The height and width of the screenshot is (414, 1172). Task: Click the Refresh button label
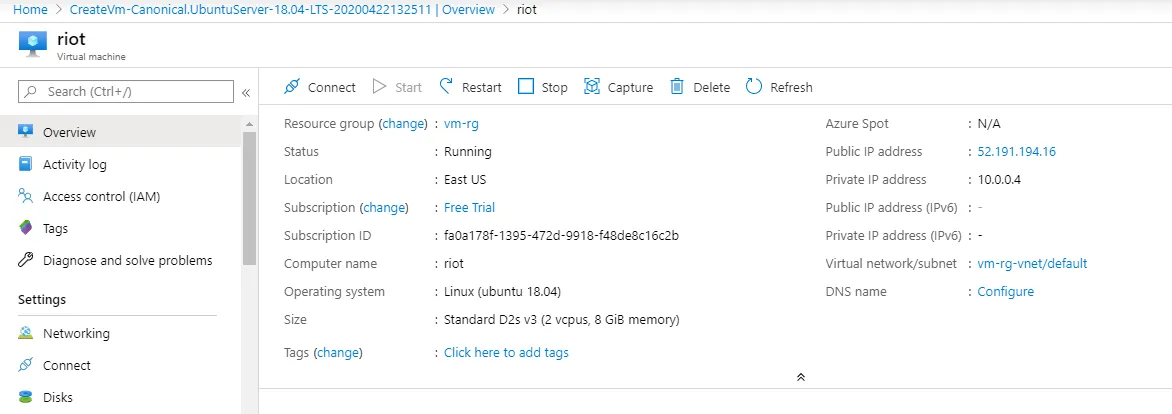(x=791, y=87)
